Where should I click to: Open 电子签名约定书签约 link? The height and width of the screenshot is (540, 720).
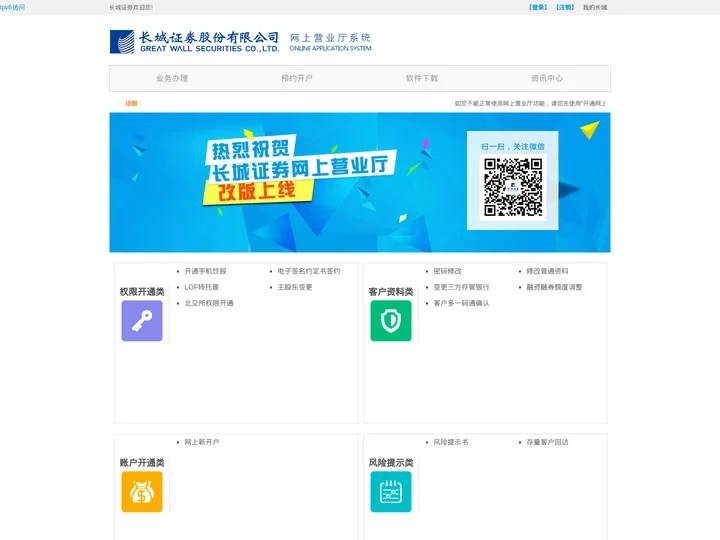(309, 271)
